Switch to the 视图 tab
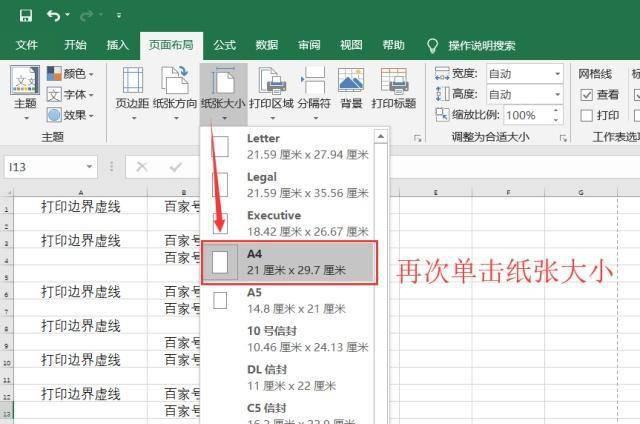 (351, 45)
